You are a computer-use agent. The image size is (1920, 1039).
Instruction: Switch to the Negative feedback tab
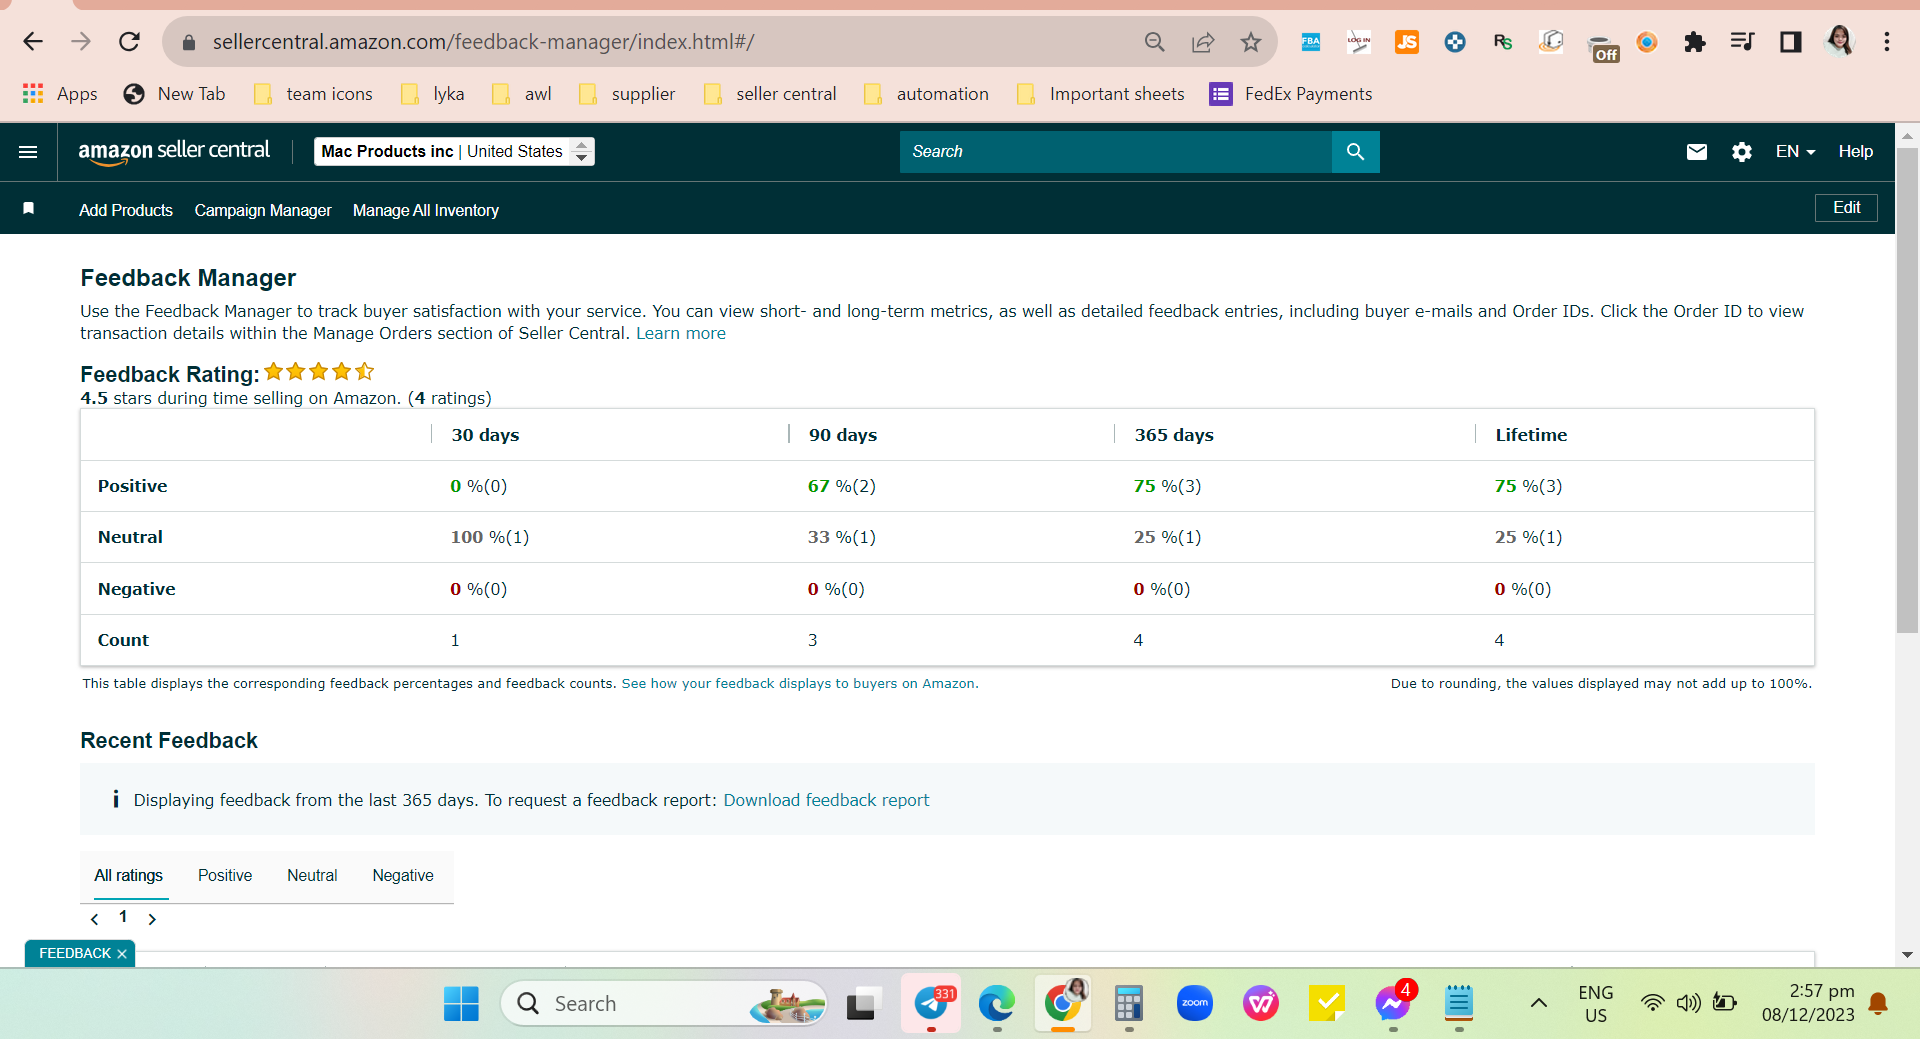click(x=403, y=875)
